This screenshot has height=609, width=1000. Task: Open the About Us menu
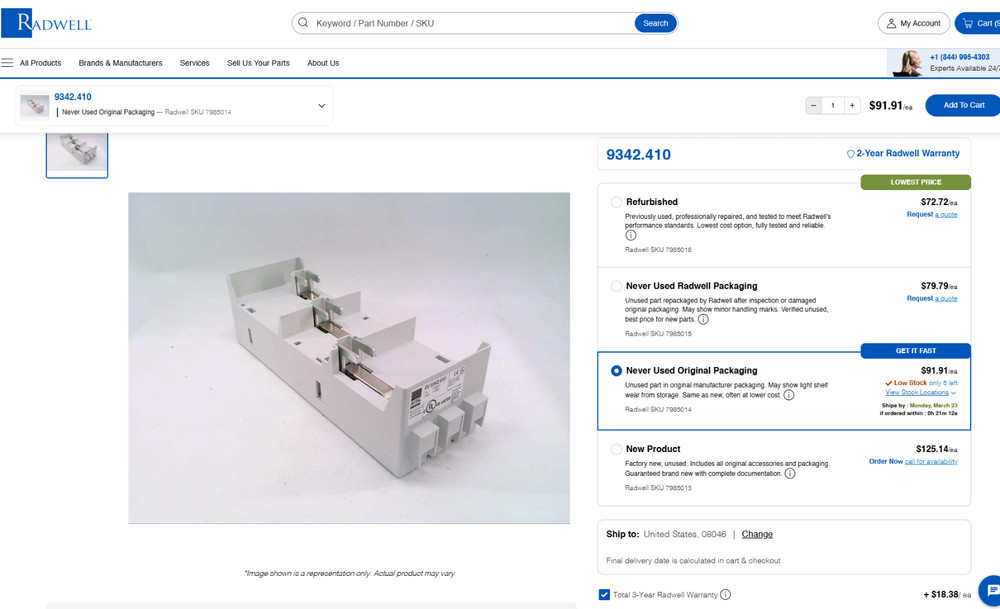pos(323,63)
